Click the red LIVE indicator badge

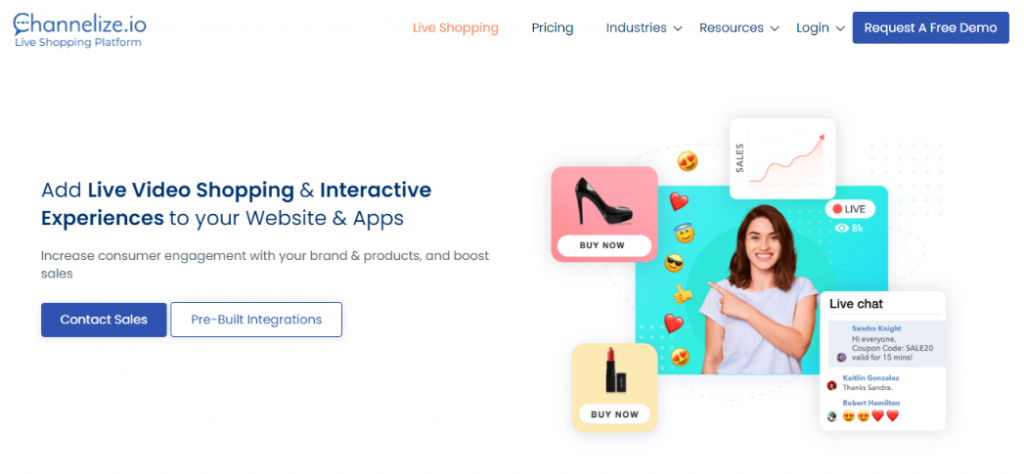pos(850,209)
